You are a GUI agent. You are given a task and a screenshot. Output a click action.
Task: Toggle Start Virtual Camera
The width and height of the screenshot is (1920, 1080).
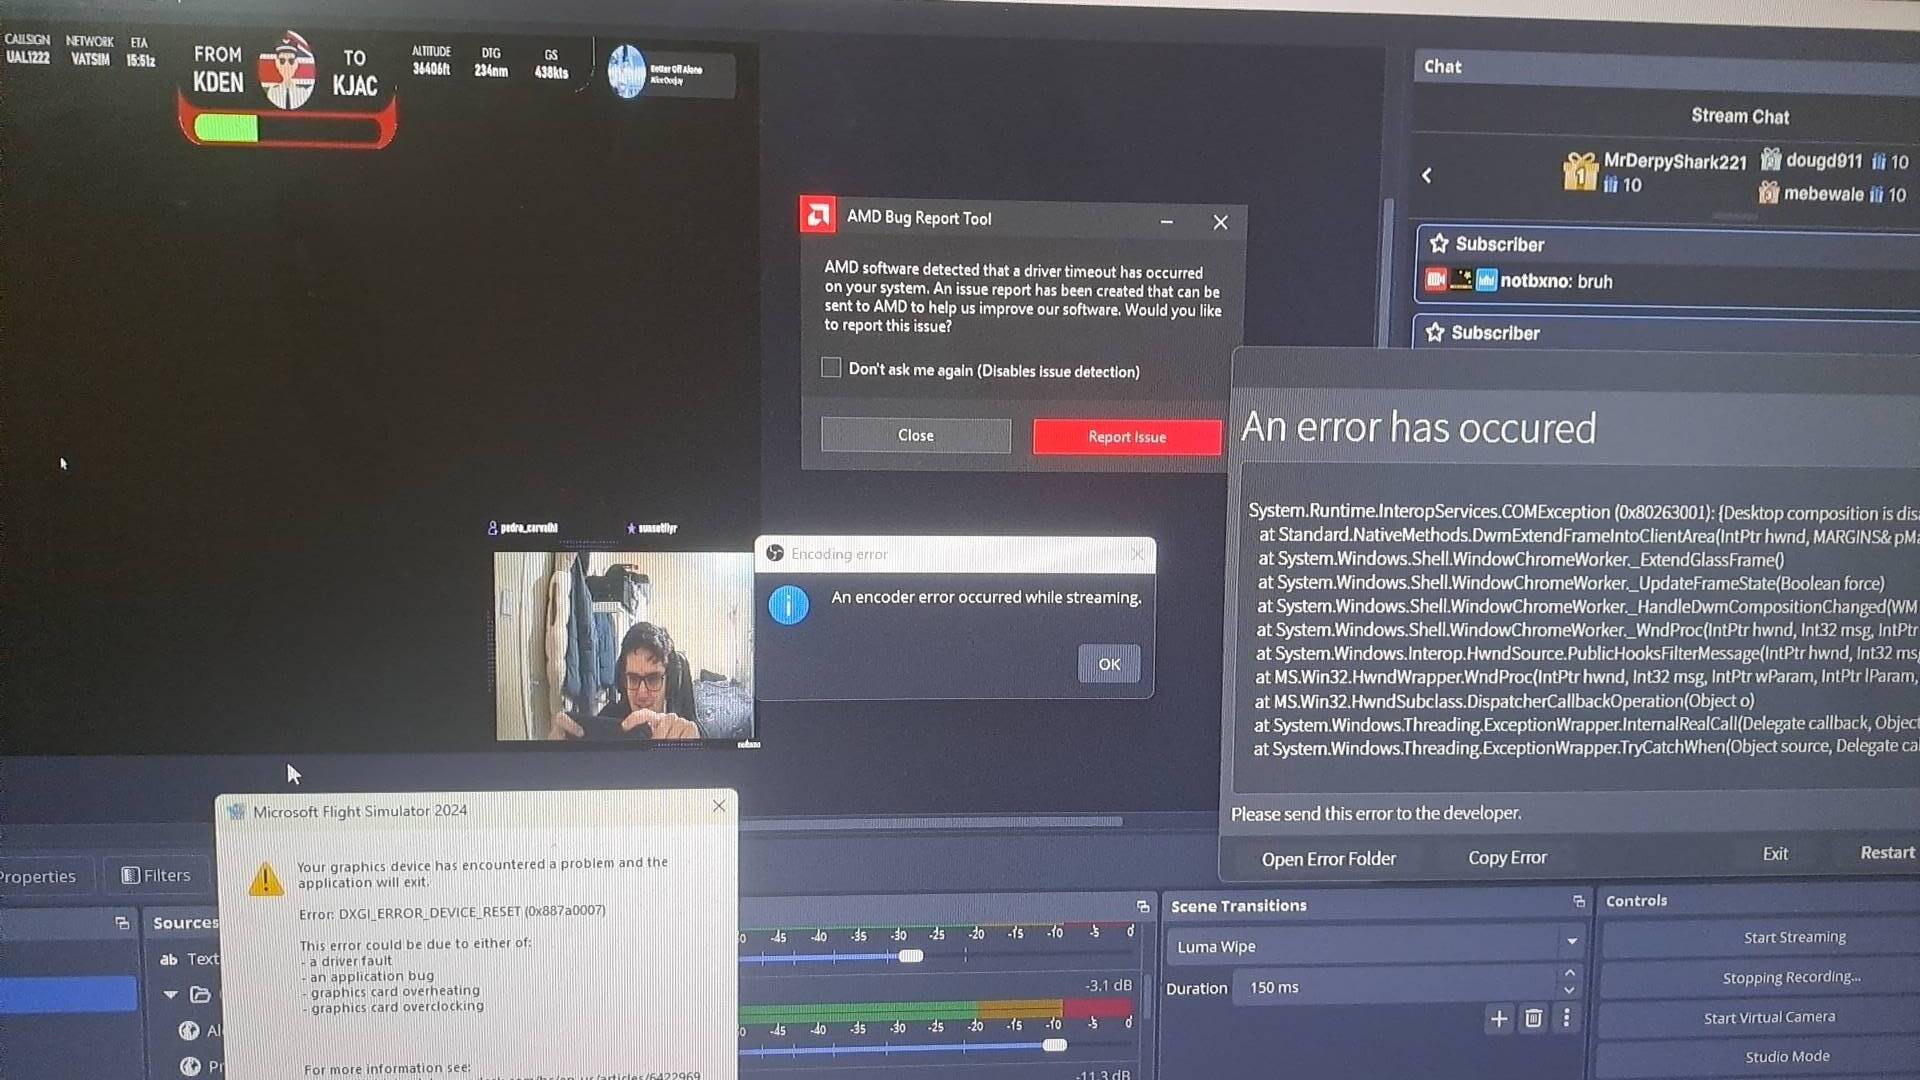(x=1768, y=1017)
